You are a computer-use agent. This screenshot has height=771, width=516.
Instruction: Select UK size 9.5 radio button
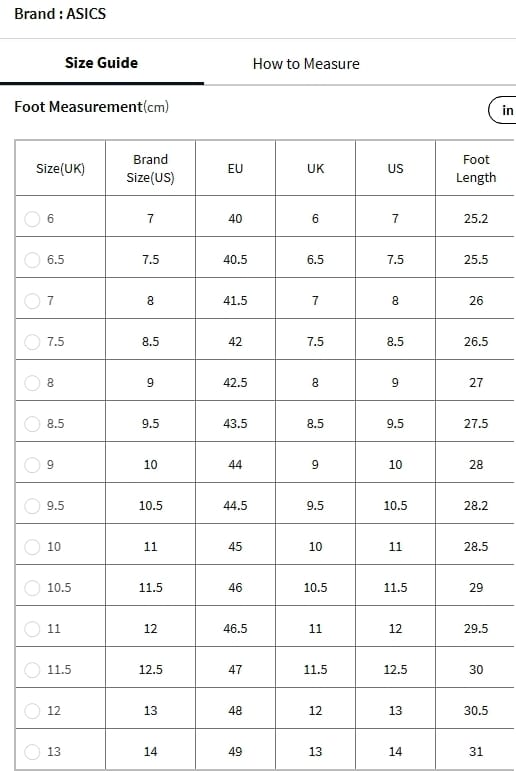tap(32, 505)
